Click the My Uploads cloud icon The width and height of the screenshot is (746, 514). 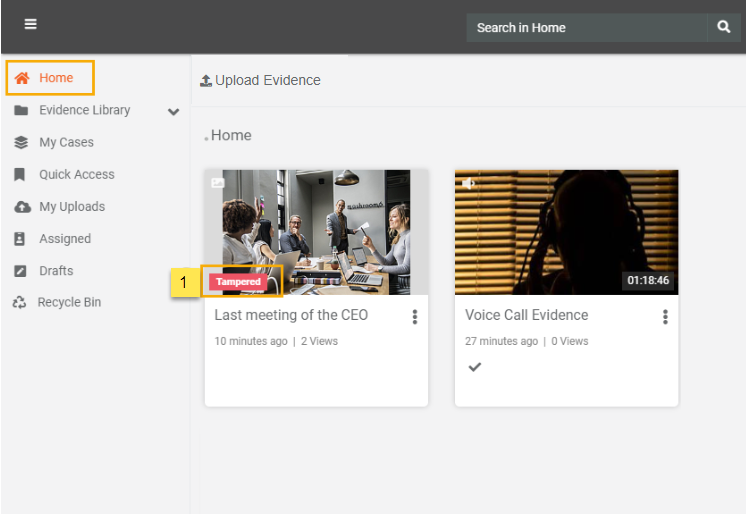point(21,207)
